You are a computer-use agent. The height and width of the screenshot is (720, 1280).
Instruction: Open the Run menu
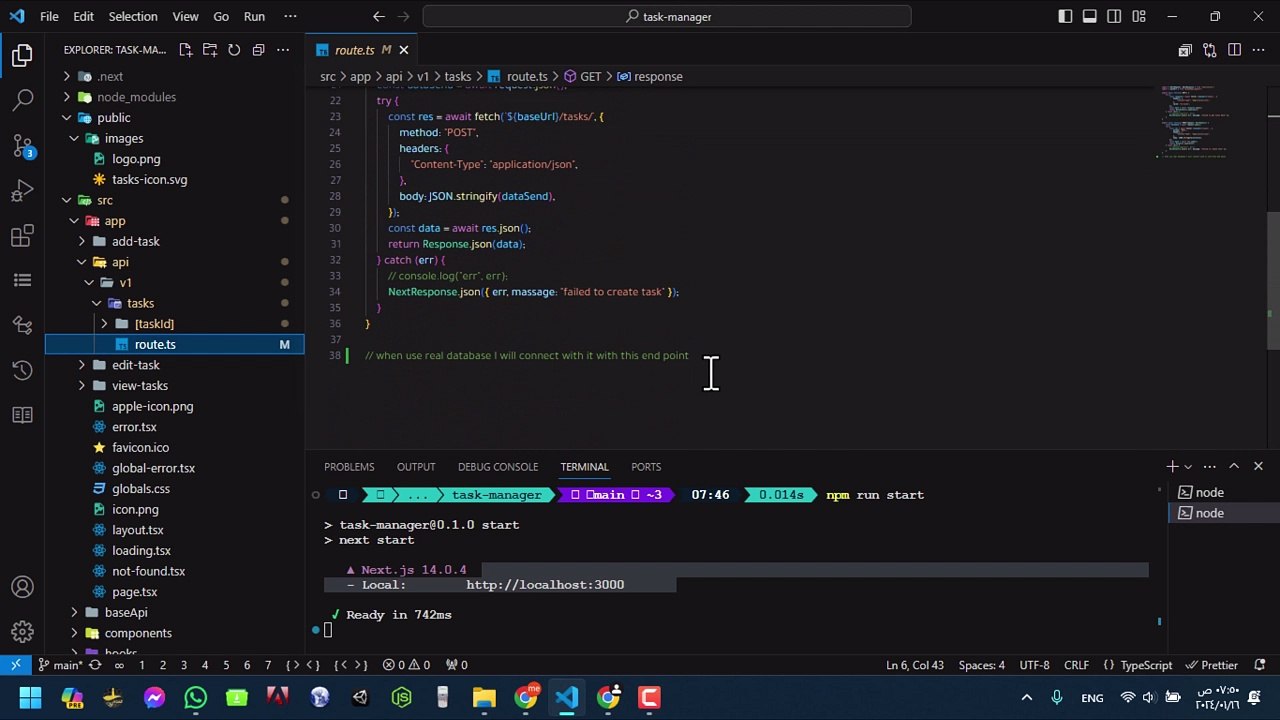(x=254, y=16)
